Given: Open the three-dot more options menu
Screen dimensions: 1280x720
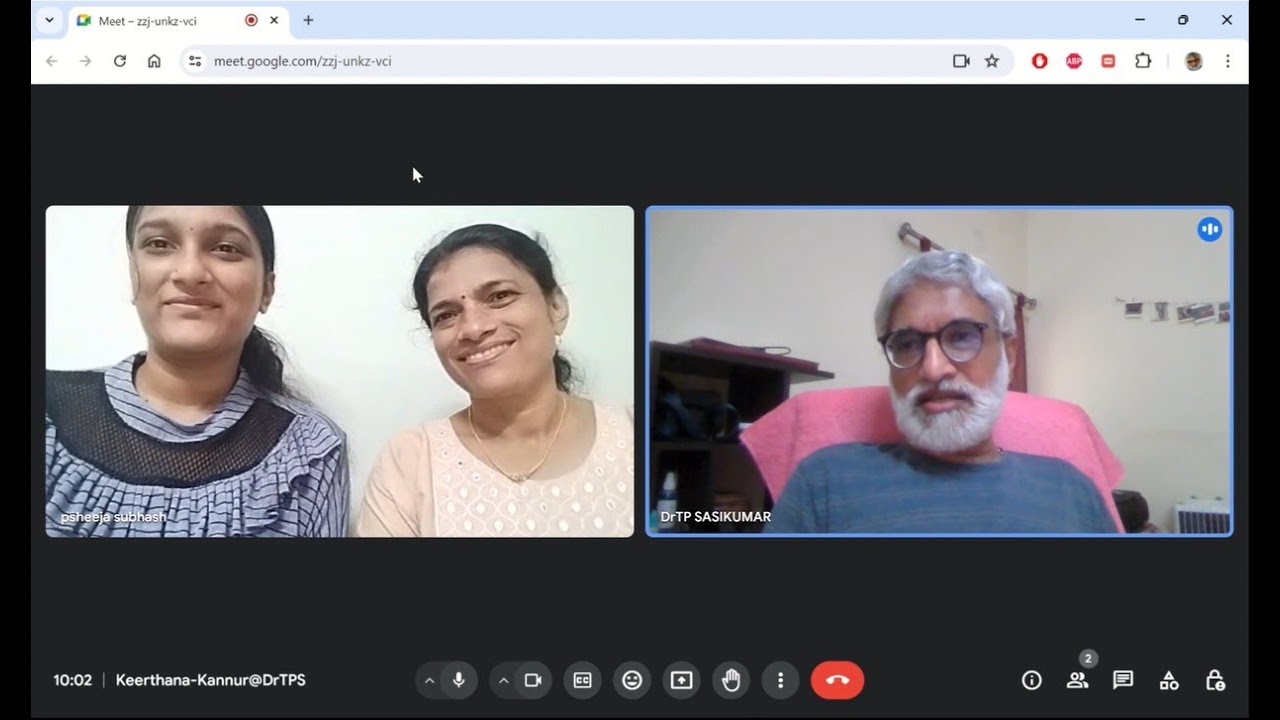Looking at the screenshot, I should (780, 680).
